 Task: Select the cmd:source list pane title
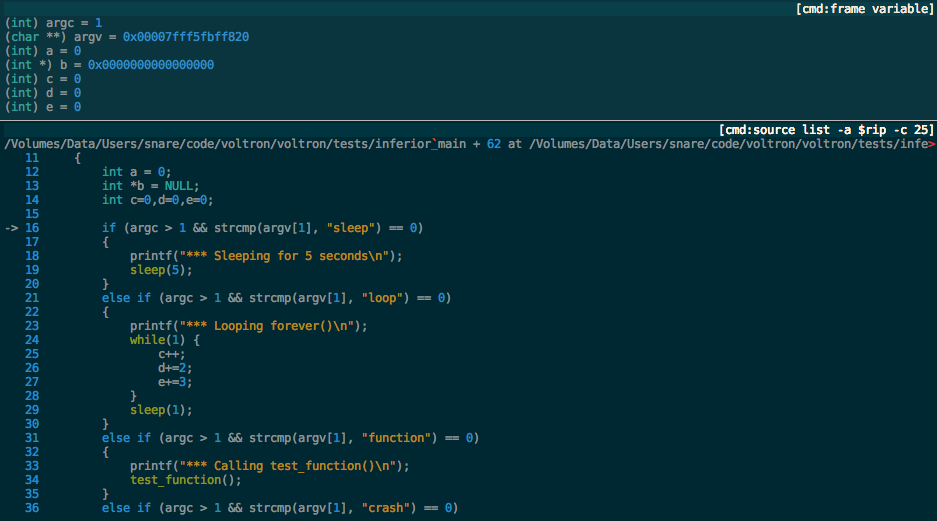click(x=826, y=131)
